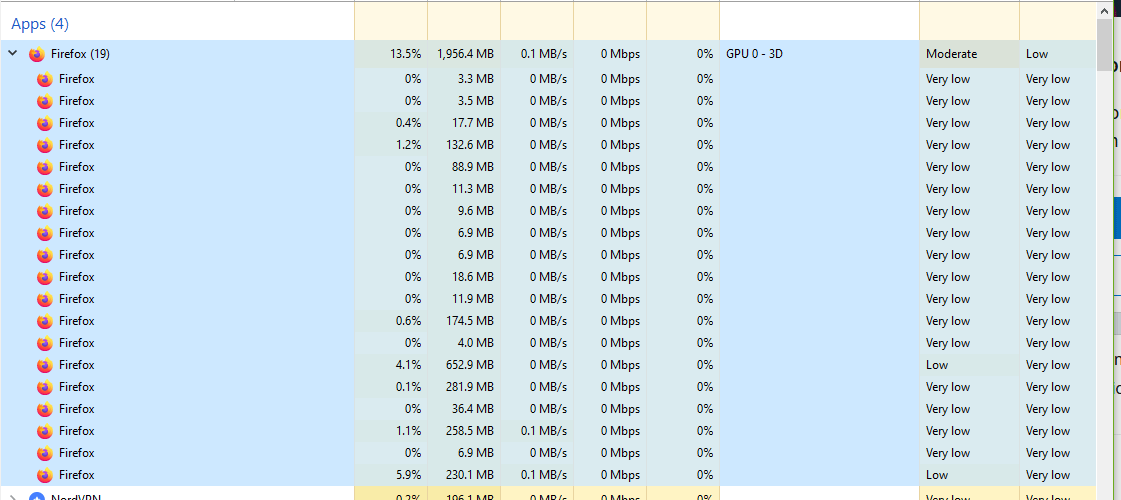Click the Firefox icon in the 230.1 MB row
This screenshot has height=500, width=1121.
[x=45, y=476]
